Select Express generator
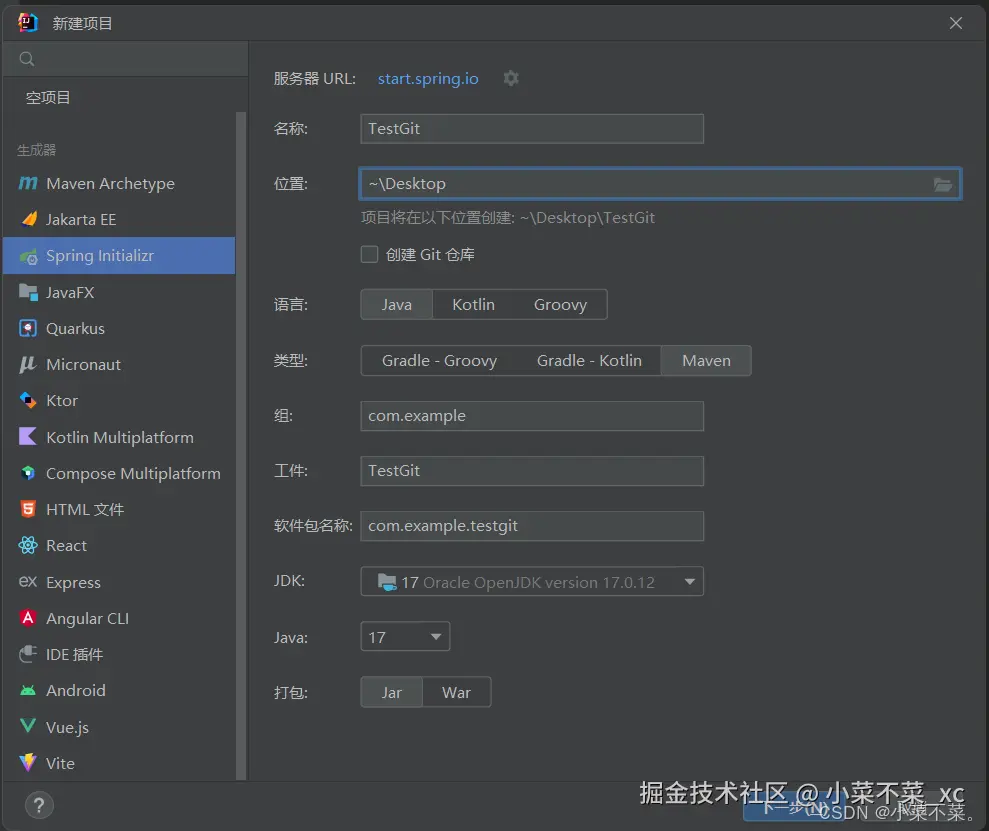The image size is (989, 831). [119, 582]
